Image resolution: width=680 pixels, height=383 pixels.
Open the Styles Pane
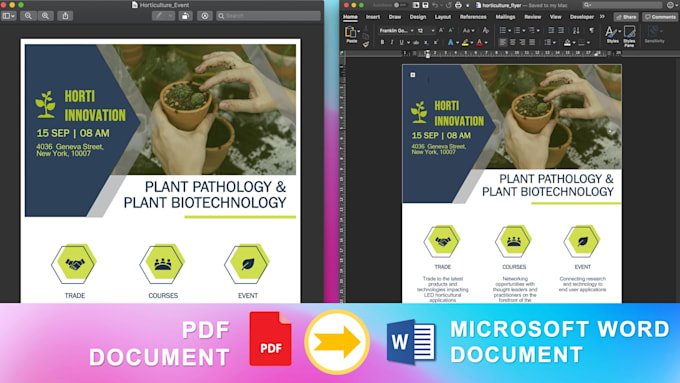click(x=629, y=36)
